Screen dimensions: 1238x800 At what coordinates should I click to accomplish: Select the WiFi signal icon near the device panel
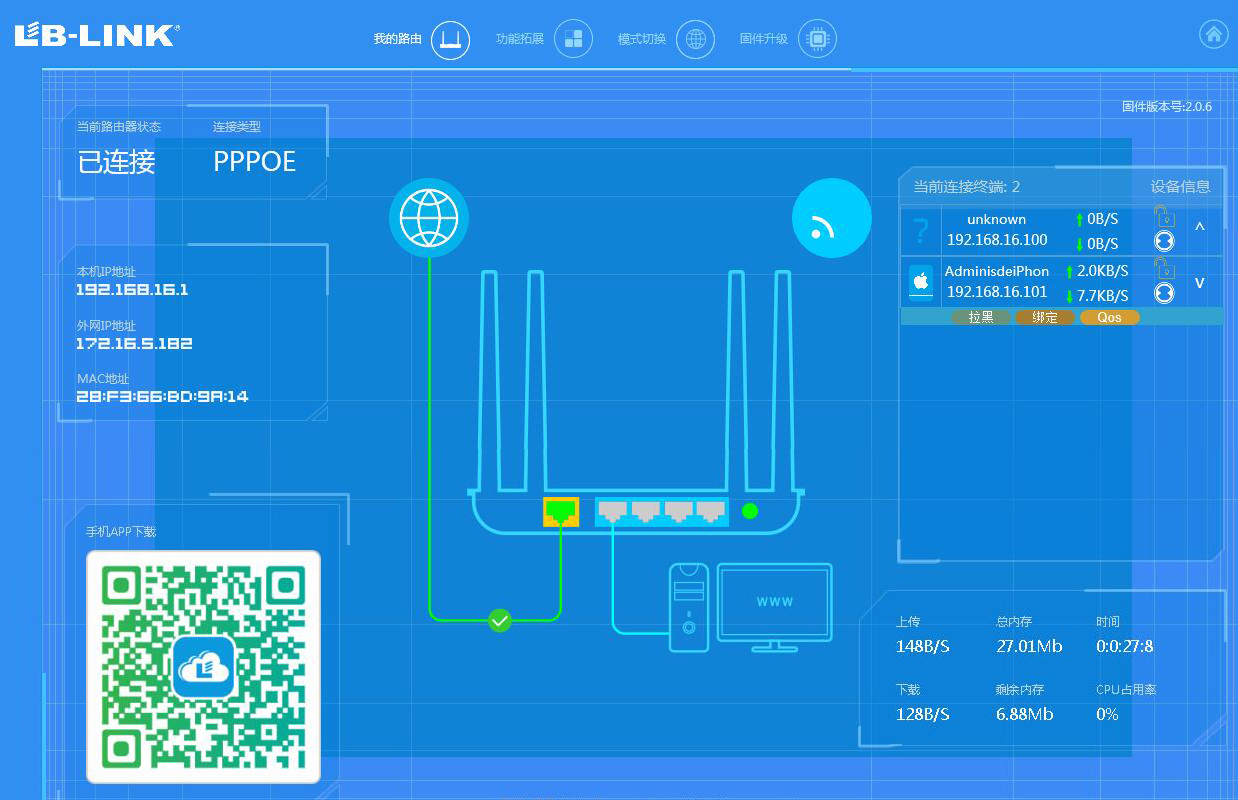831,217
